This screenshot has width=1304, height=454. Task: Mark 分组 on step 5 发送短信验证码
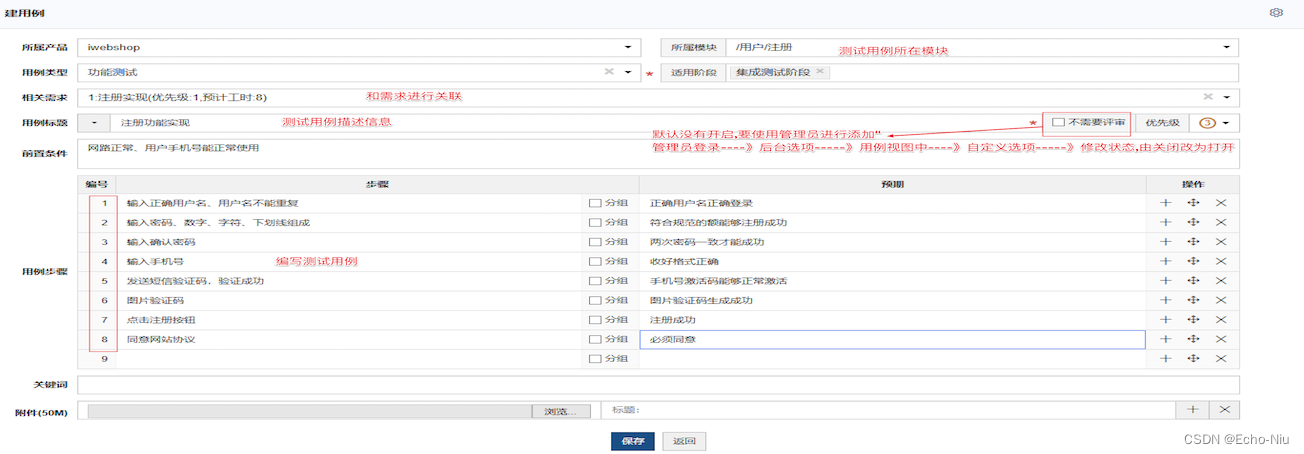tap(595, 281)
